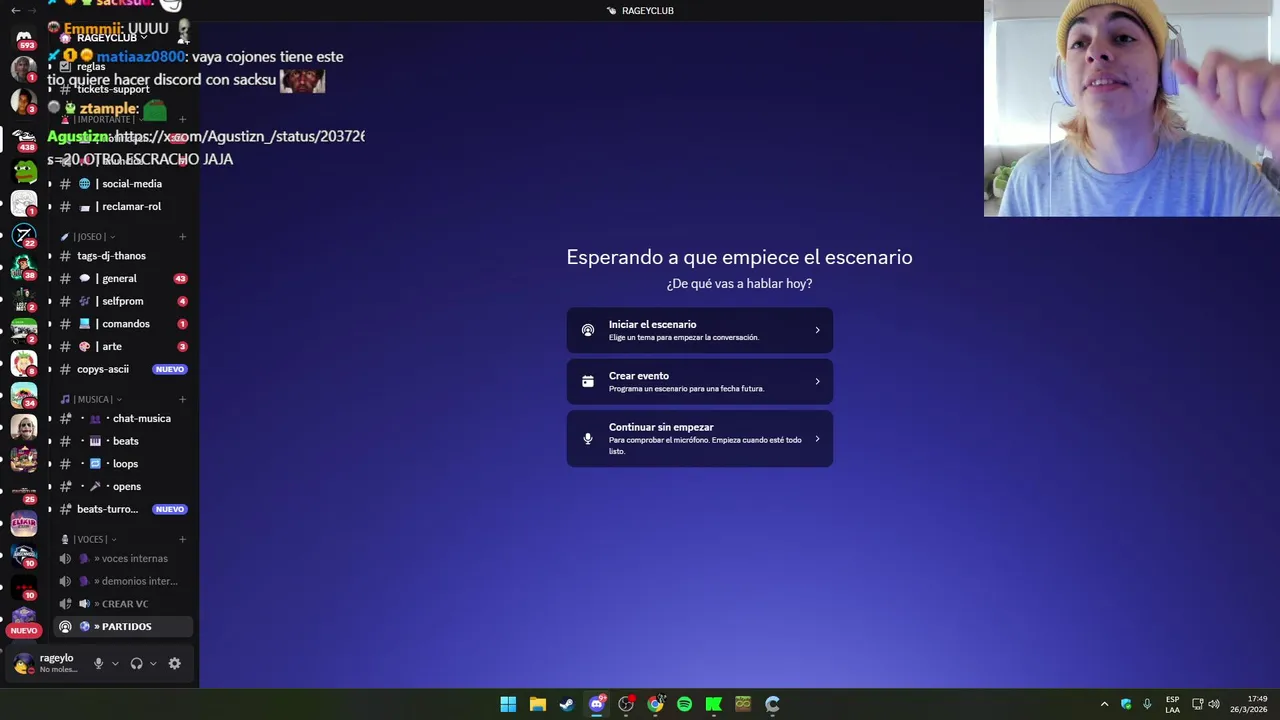
Task: Open Windows Start menu
Action: 508,704
